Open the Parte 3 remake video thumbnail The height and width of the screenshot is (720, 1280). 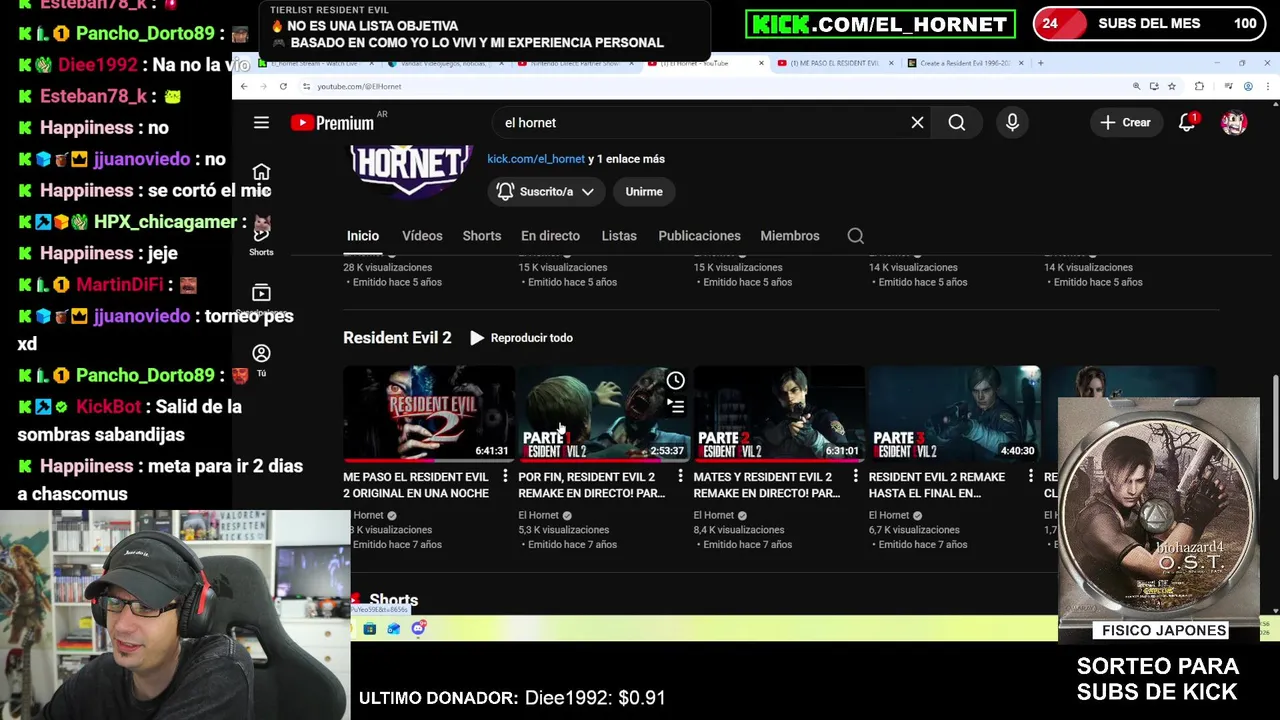pyautogui.click(x=954, y=413)
